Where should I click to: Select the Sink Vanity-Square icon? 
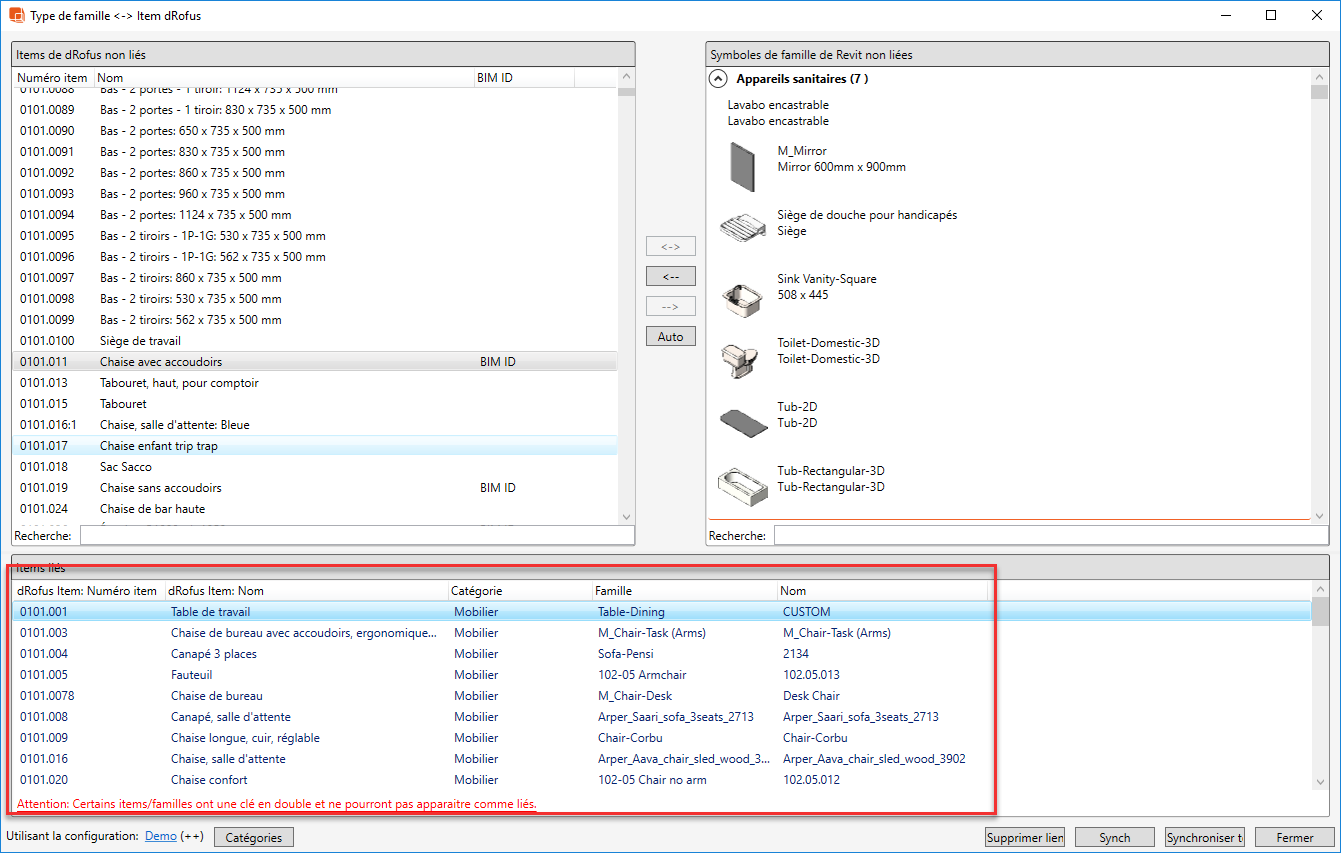(743, 294)
